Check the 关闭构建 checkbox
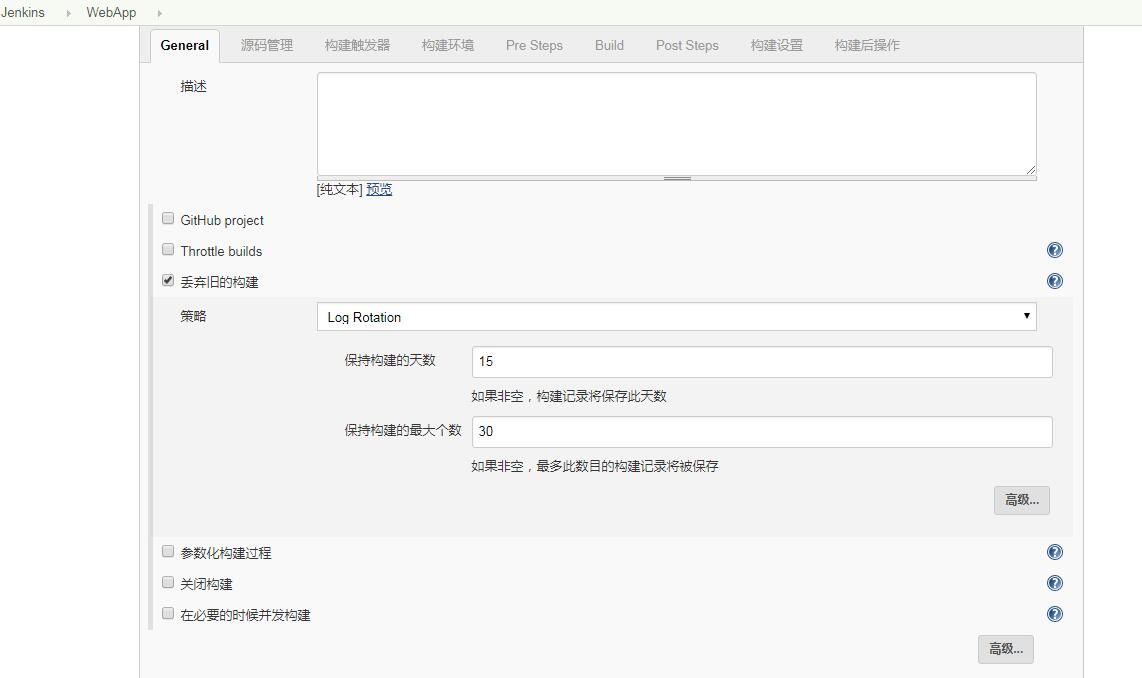Screen dimensions: 1142x678 (168, 583)
